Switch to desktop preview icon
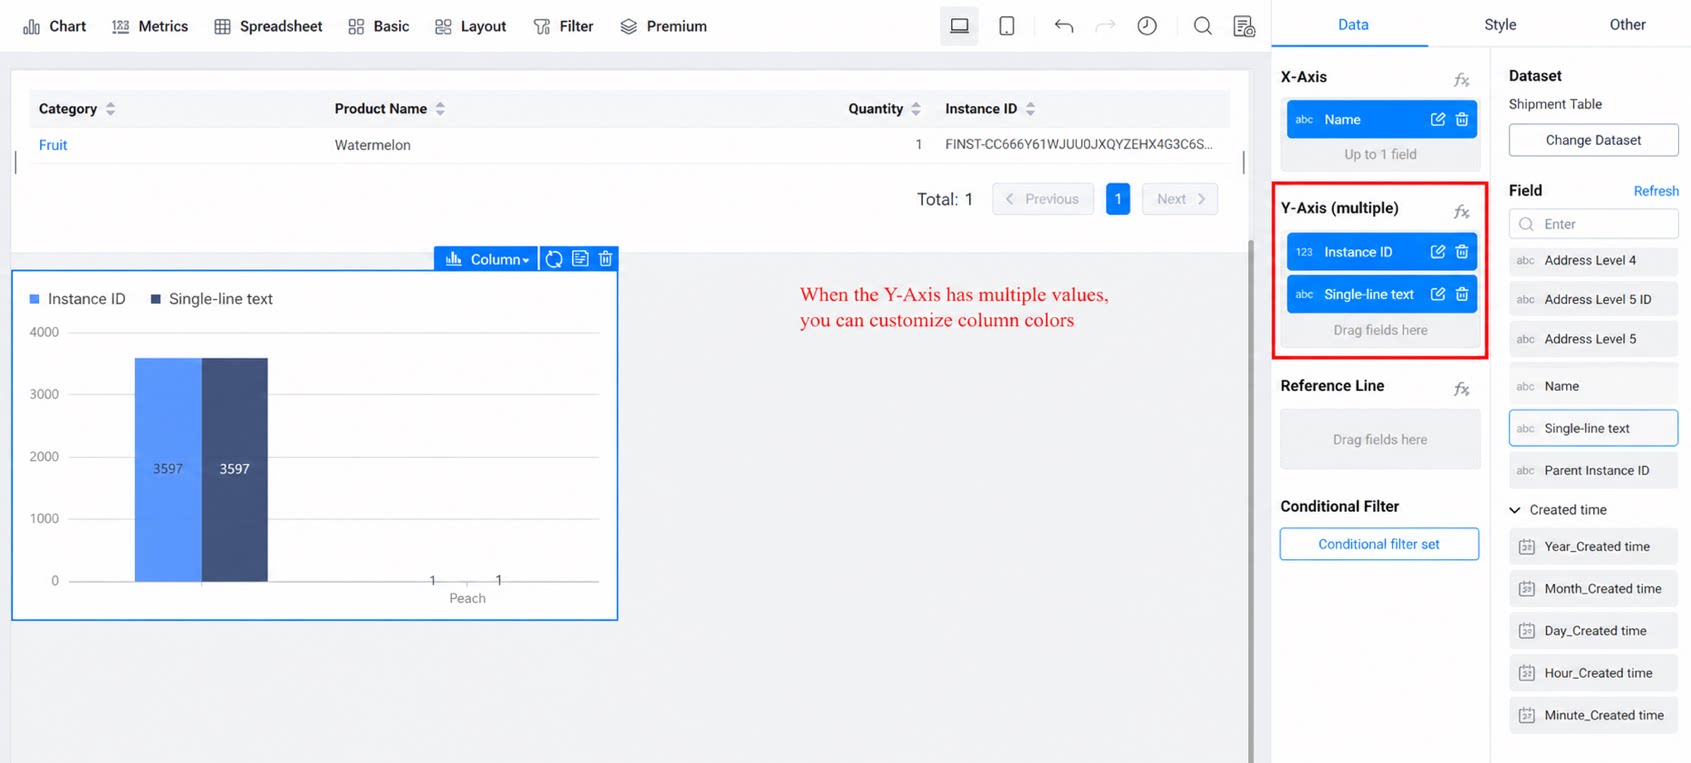 pos(959,26)
